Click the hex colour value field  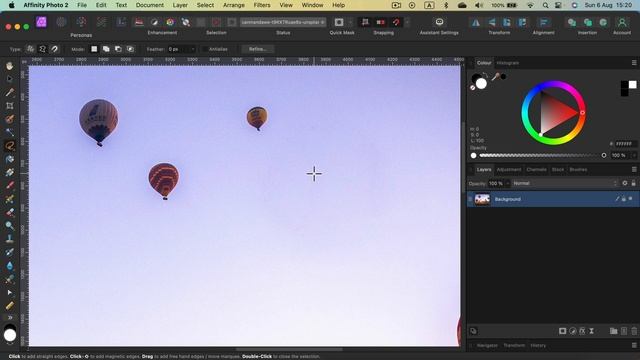click(x=626, y=144)
